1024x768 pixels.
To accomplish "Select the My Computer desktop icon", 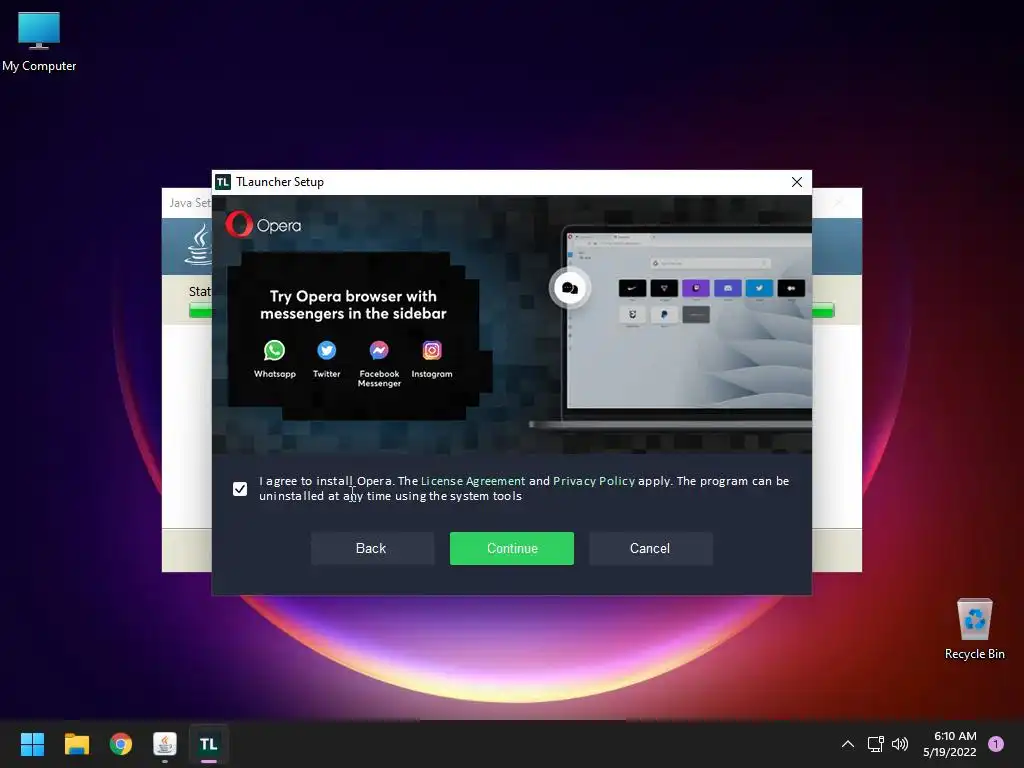I will [39, 40].
